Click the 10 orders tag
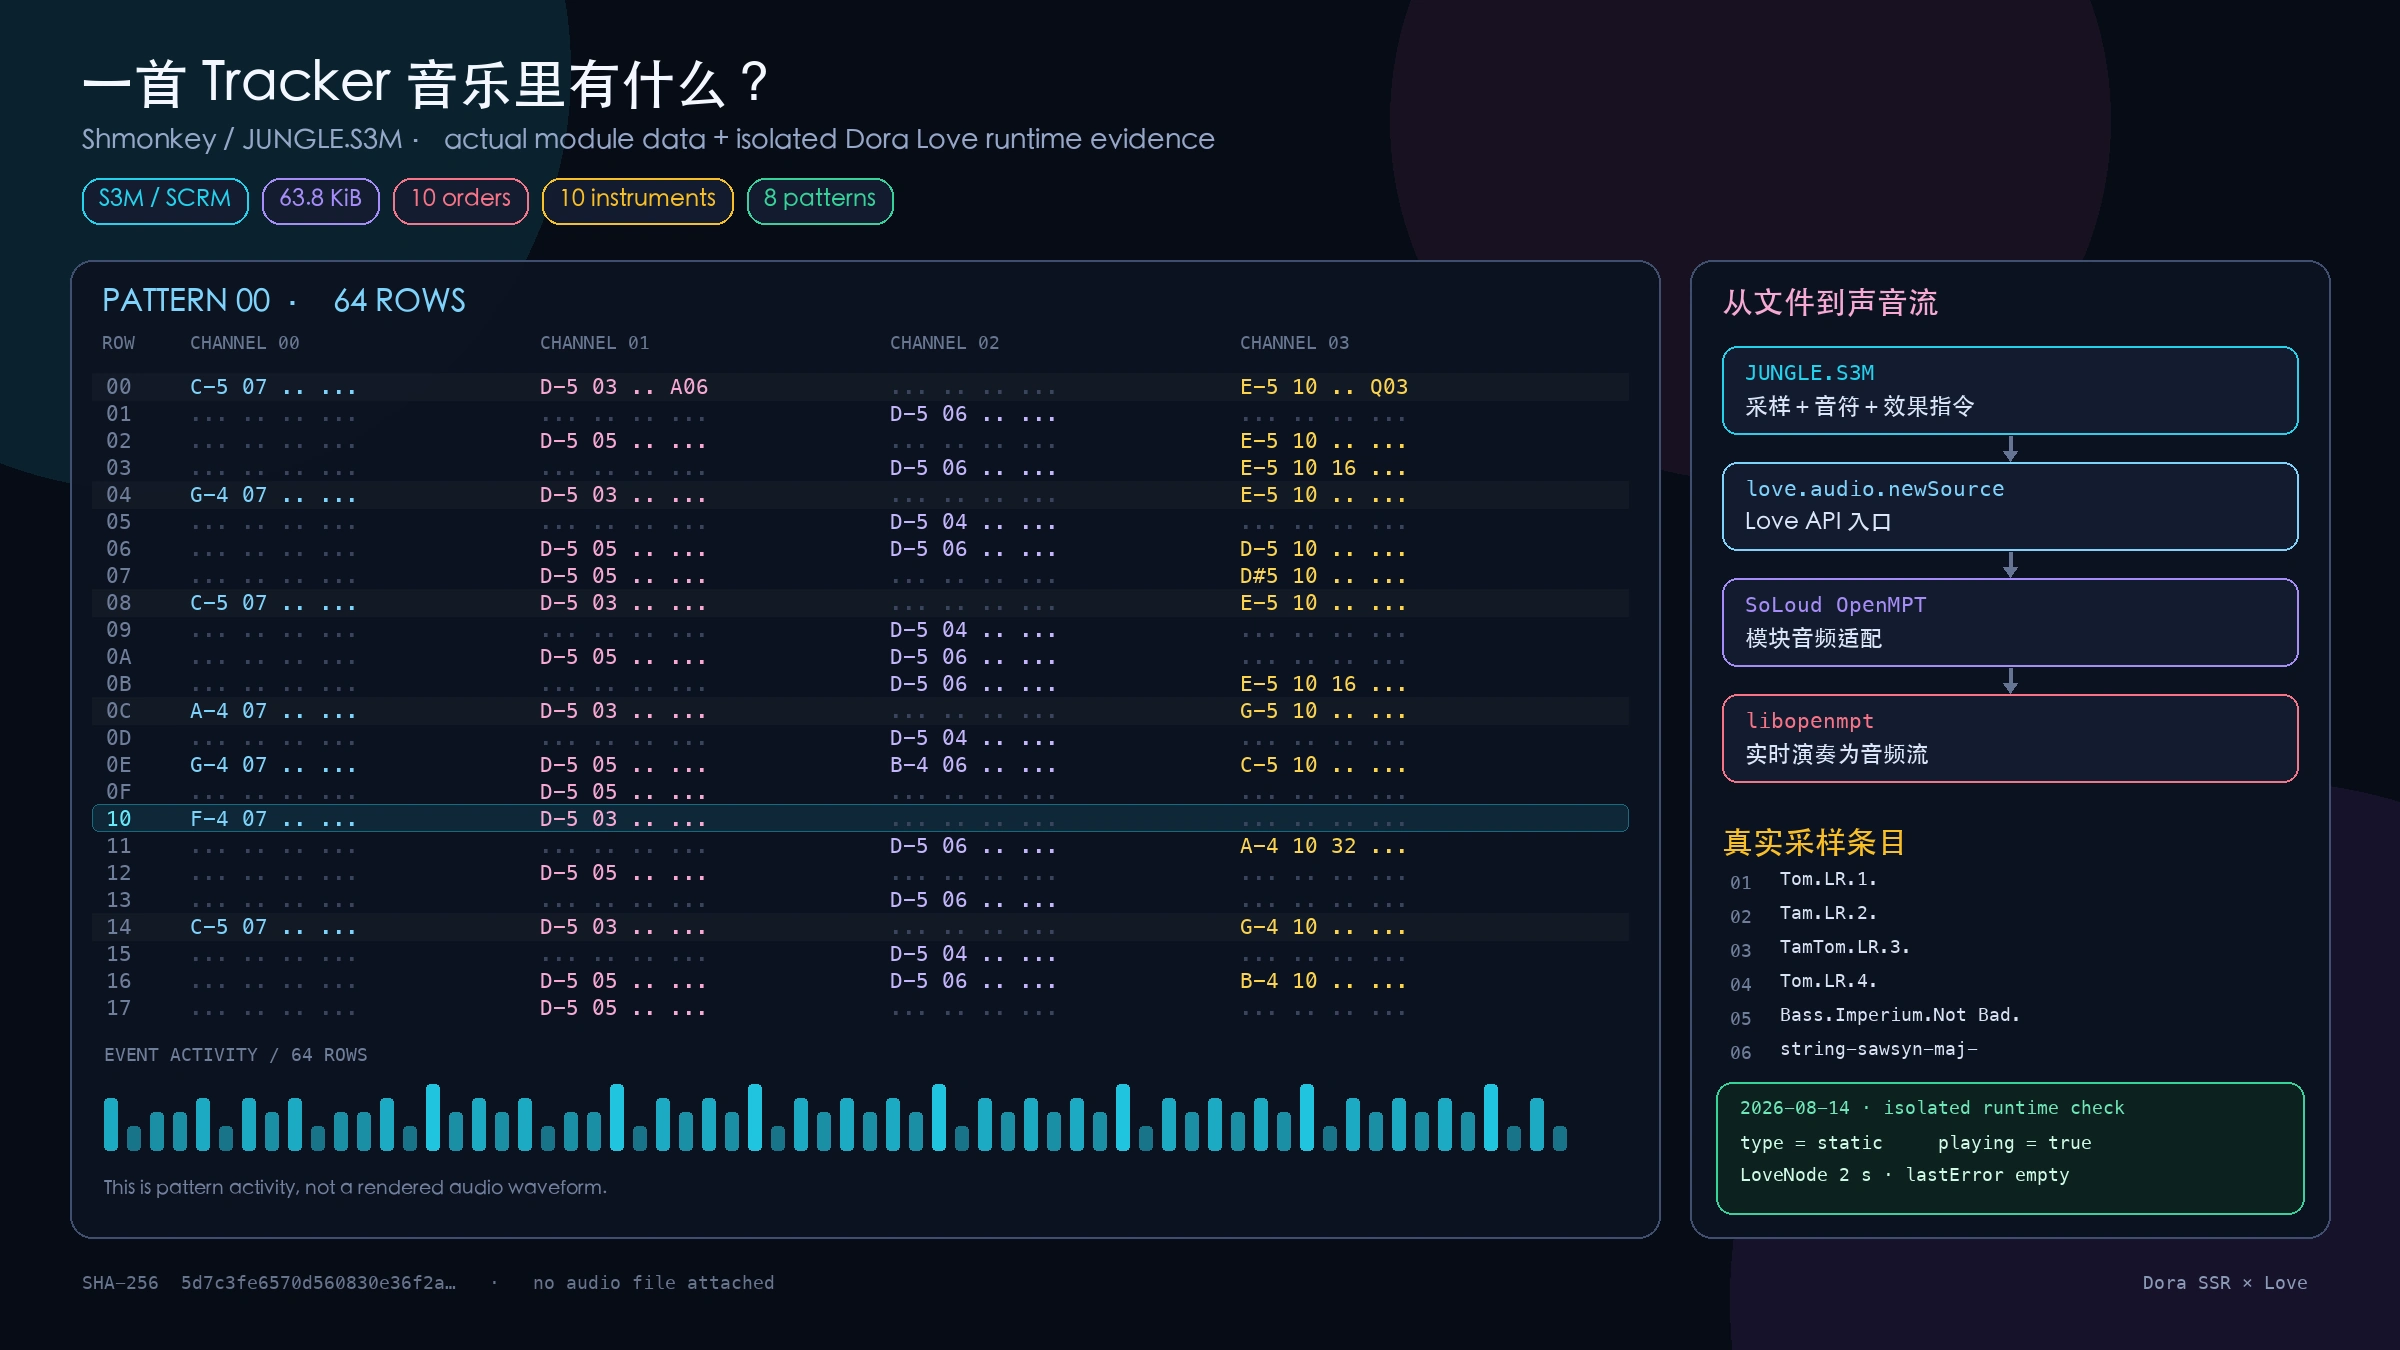This screenshot has height=1350, width=2400. (460, 200)
